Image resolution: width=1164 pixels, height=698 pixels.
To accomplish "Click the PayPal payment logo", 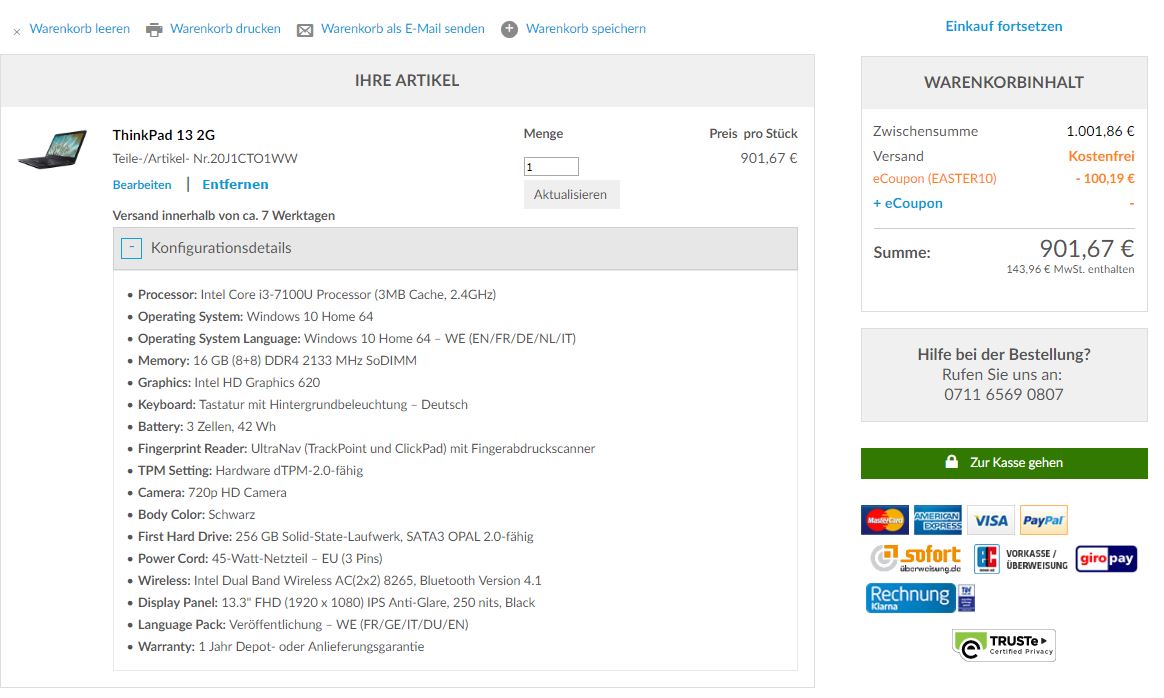I will 1044,520.
